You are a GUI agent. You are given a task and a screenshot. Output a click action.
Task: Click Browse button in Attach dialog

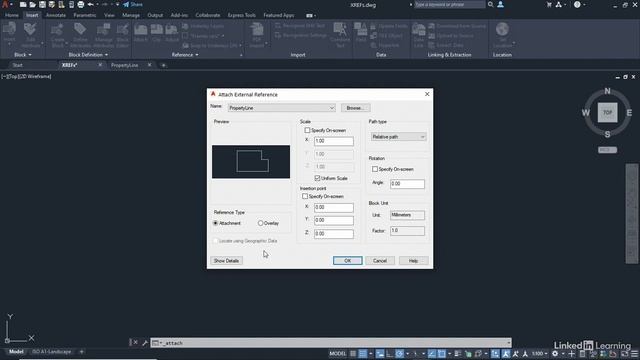(356, 108)
